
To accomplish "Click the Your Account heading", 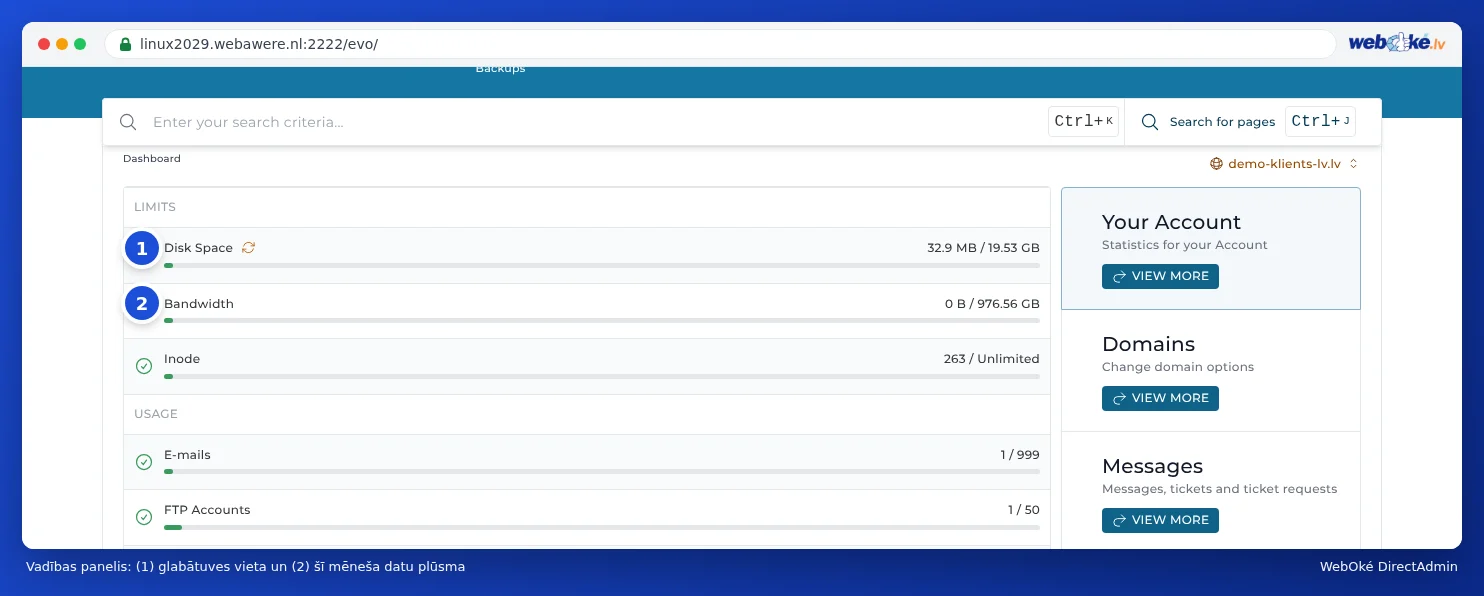I will (x=1171, y=222).
